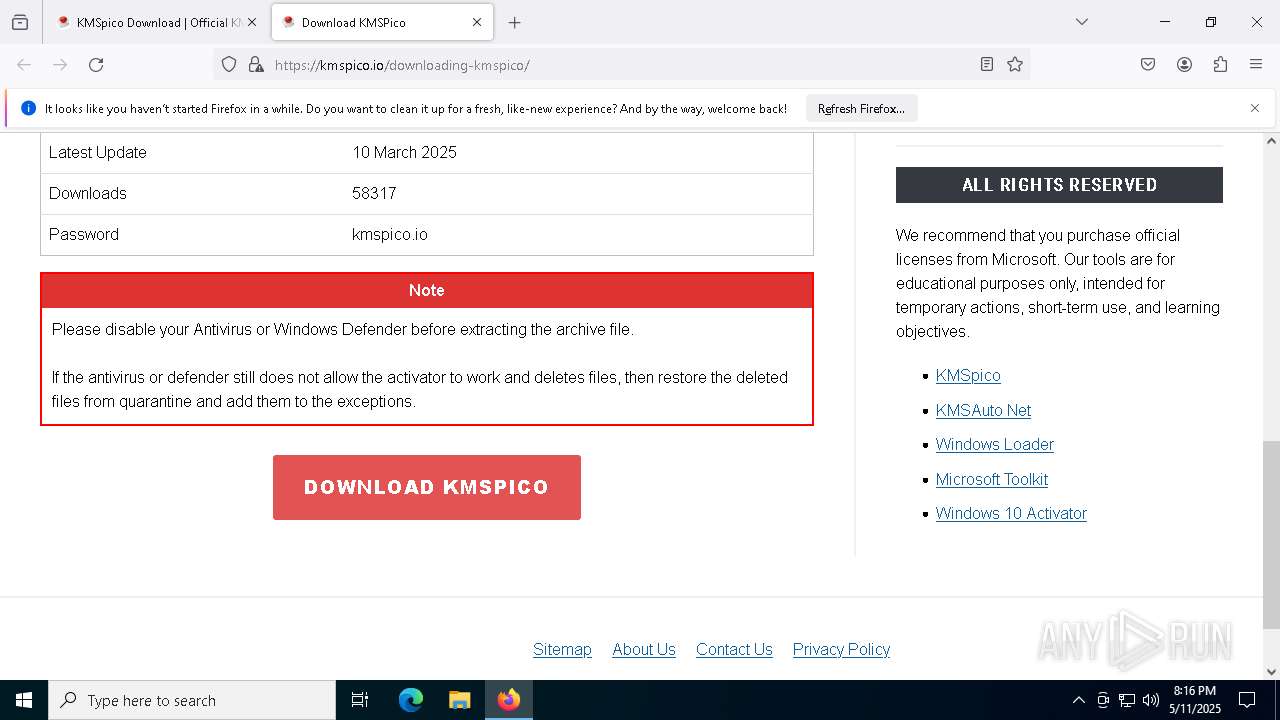Open the Extensions puzzle icon
Image resolution: width=1280 pixels, height=720 pixels.
1220,65
